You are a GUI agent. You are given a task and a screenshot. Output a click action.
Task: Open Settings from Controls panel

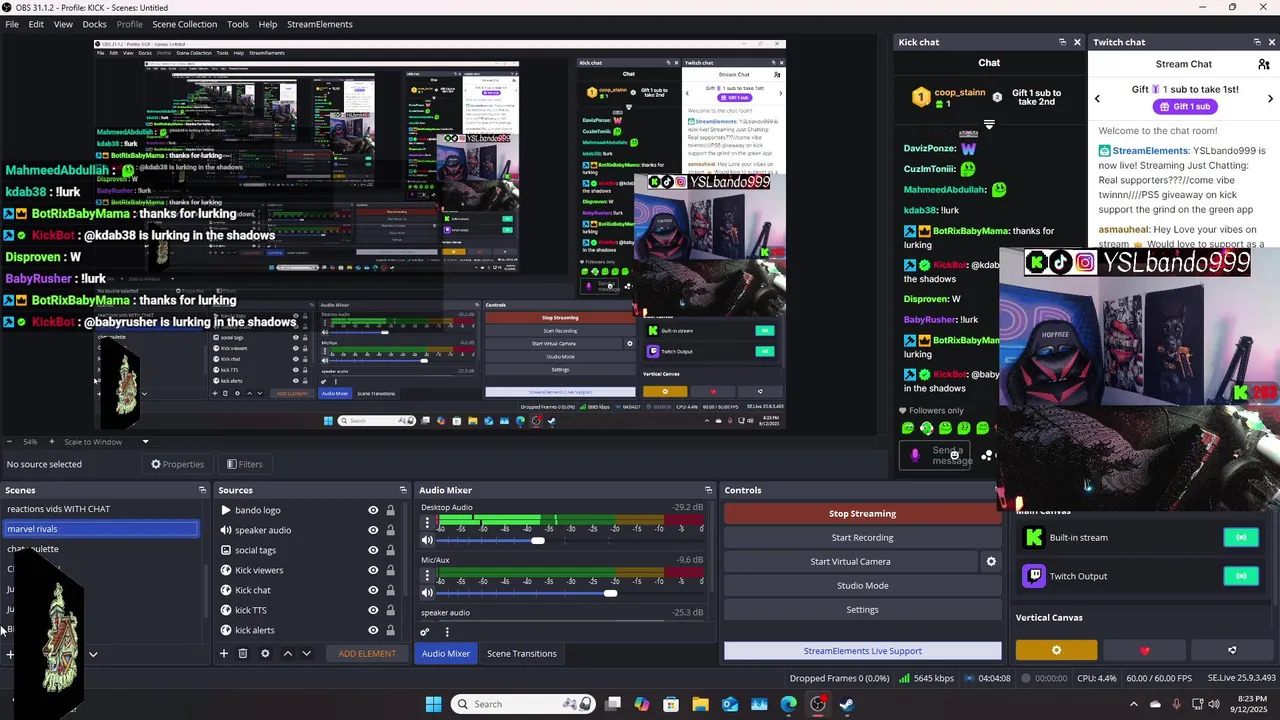coord(862,609)
